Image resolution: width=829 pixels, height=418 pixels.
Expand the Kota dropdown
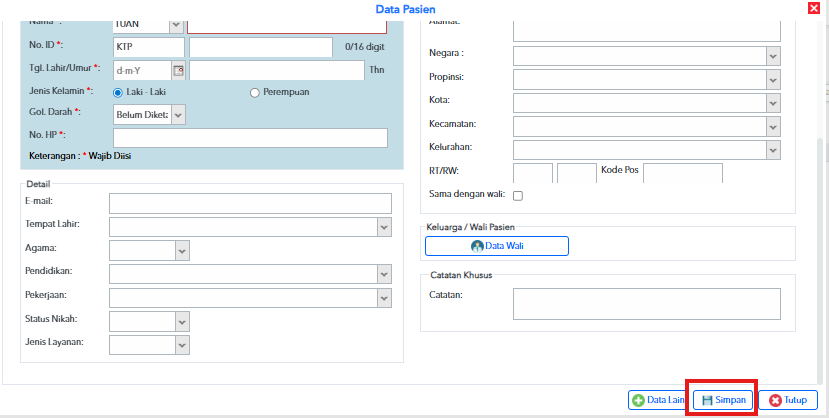click(773, 103)
